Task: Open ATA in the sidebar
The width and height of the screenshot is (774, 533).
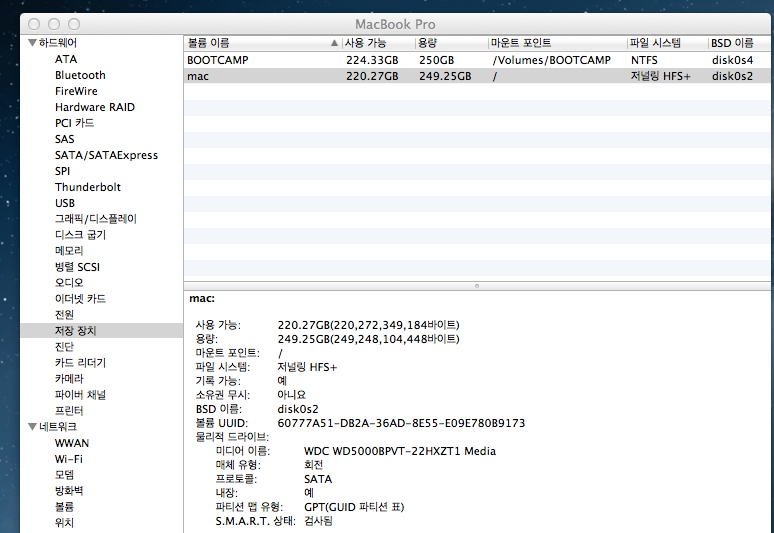Action: (x=66, y=59)
